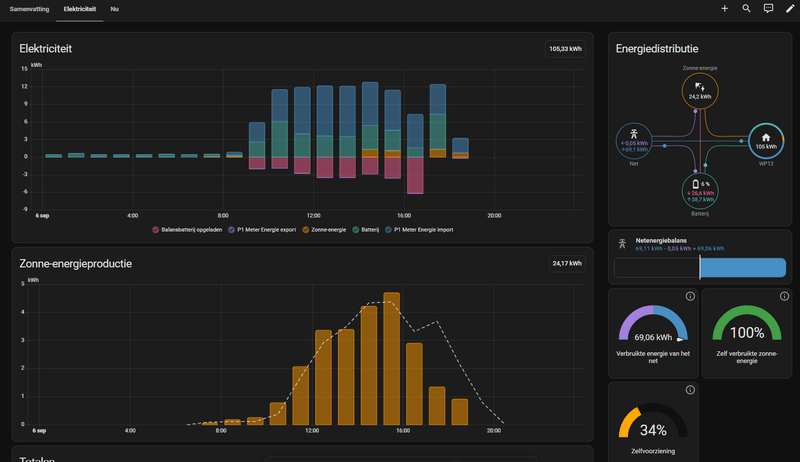Click the 34% Zelfvoorziening gauge
The image size is (800, 462).
point(653,422)
